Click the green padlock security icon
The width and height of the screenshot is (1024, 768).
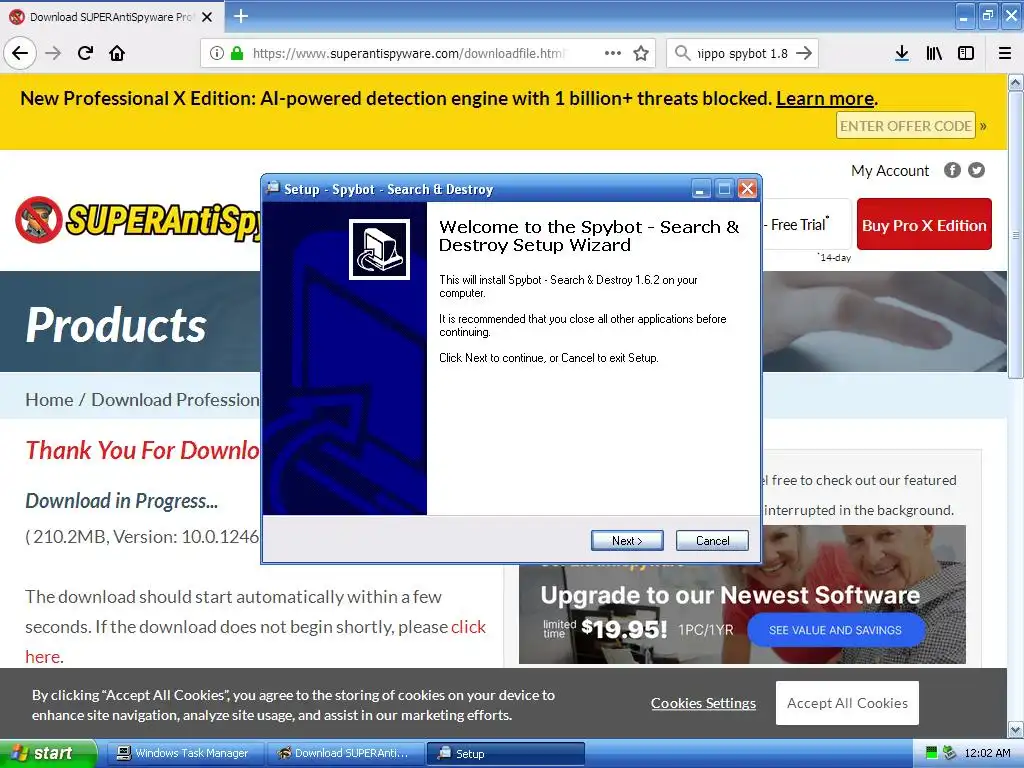click(237, 53)
